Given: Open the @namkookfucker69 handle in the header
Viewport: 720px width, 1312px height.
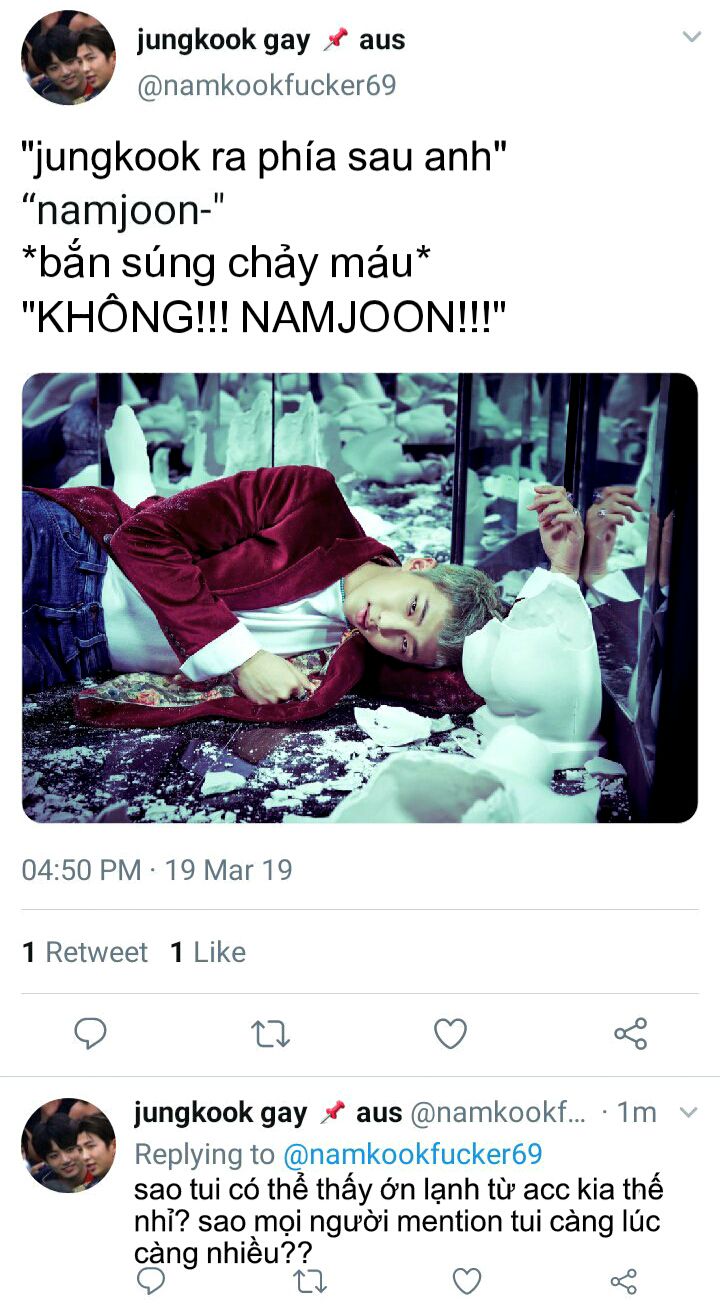Looking at the screenshot, I should 266,86.
